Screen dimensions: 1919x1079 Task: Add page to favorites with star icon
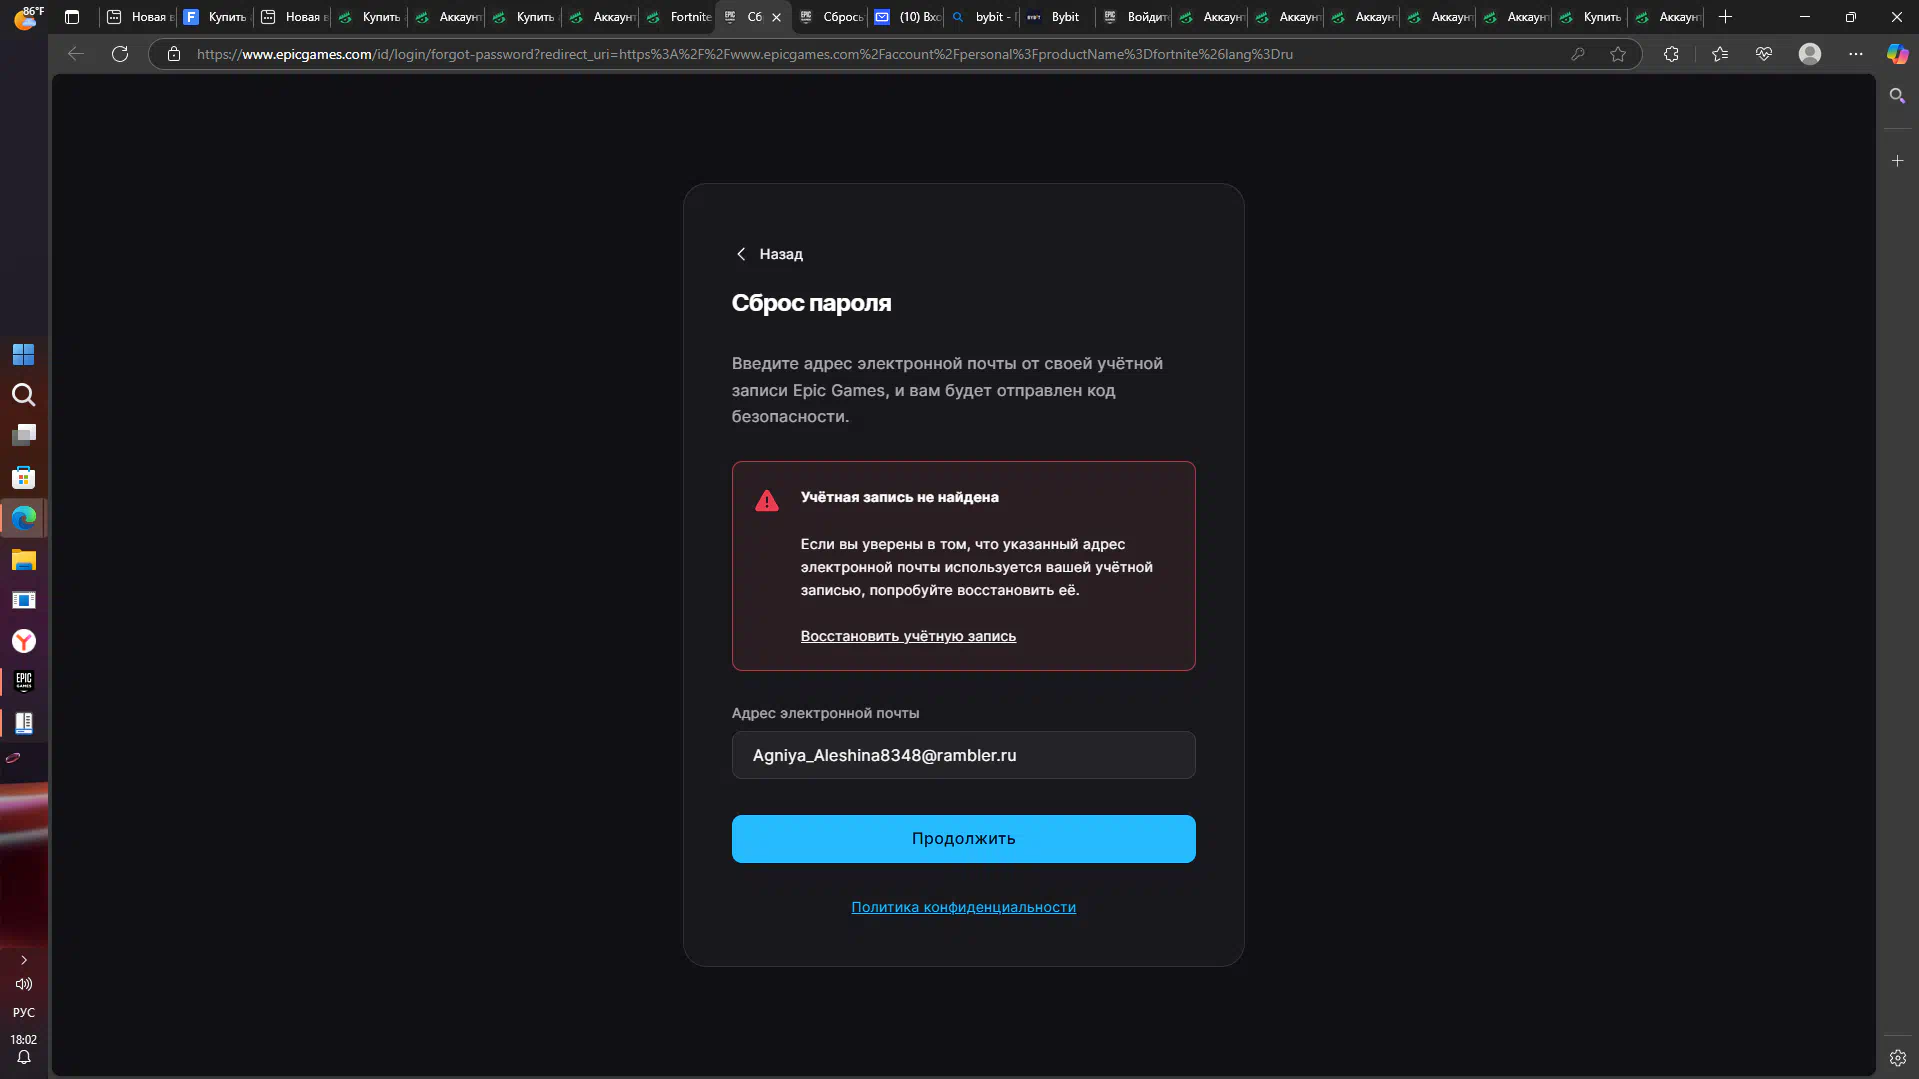pyautogui.click(x=1618, y=54)
